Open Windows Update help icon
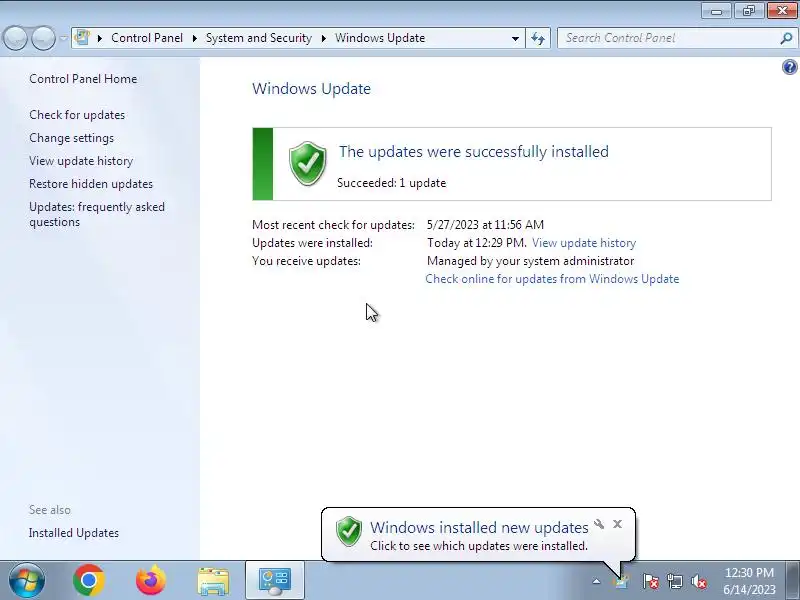800x600 pixels. (789, 67)
